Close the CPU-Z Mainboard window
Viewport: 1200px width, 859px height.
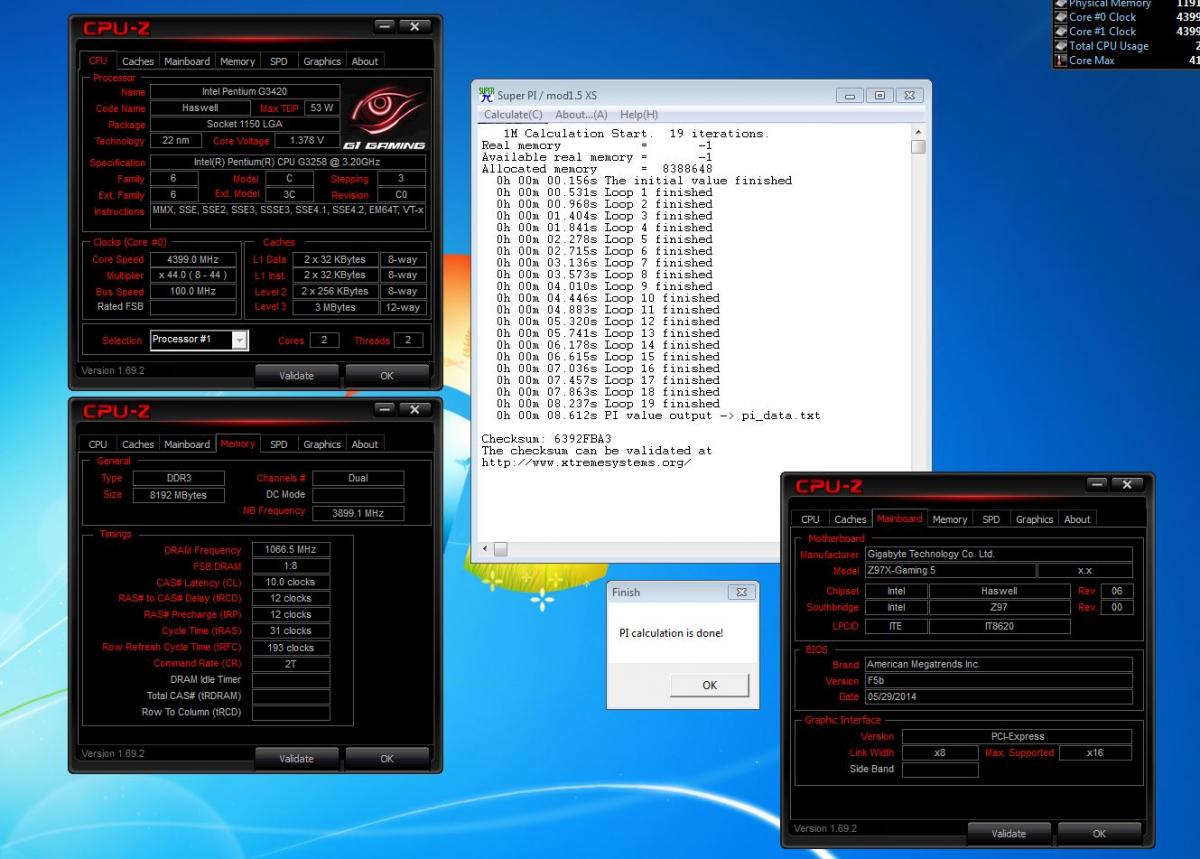(x=1127, y=484)
